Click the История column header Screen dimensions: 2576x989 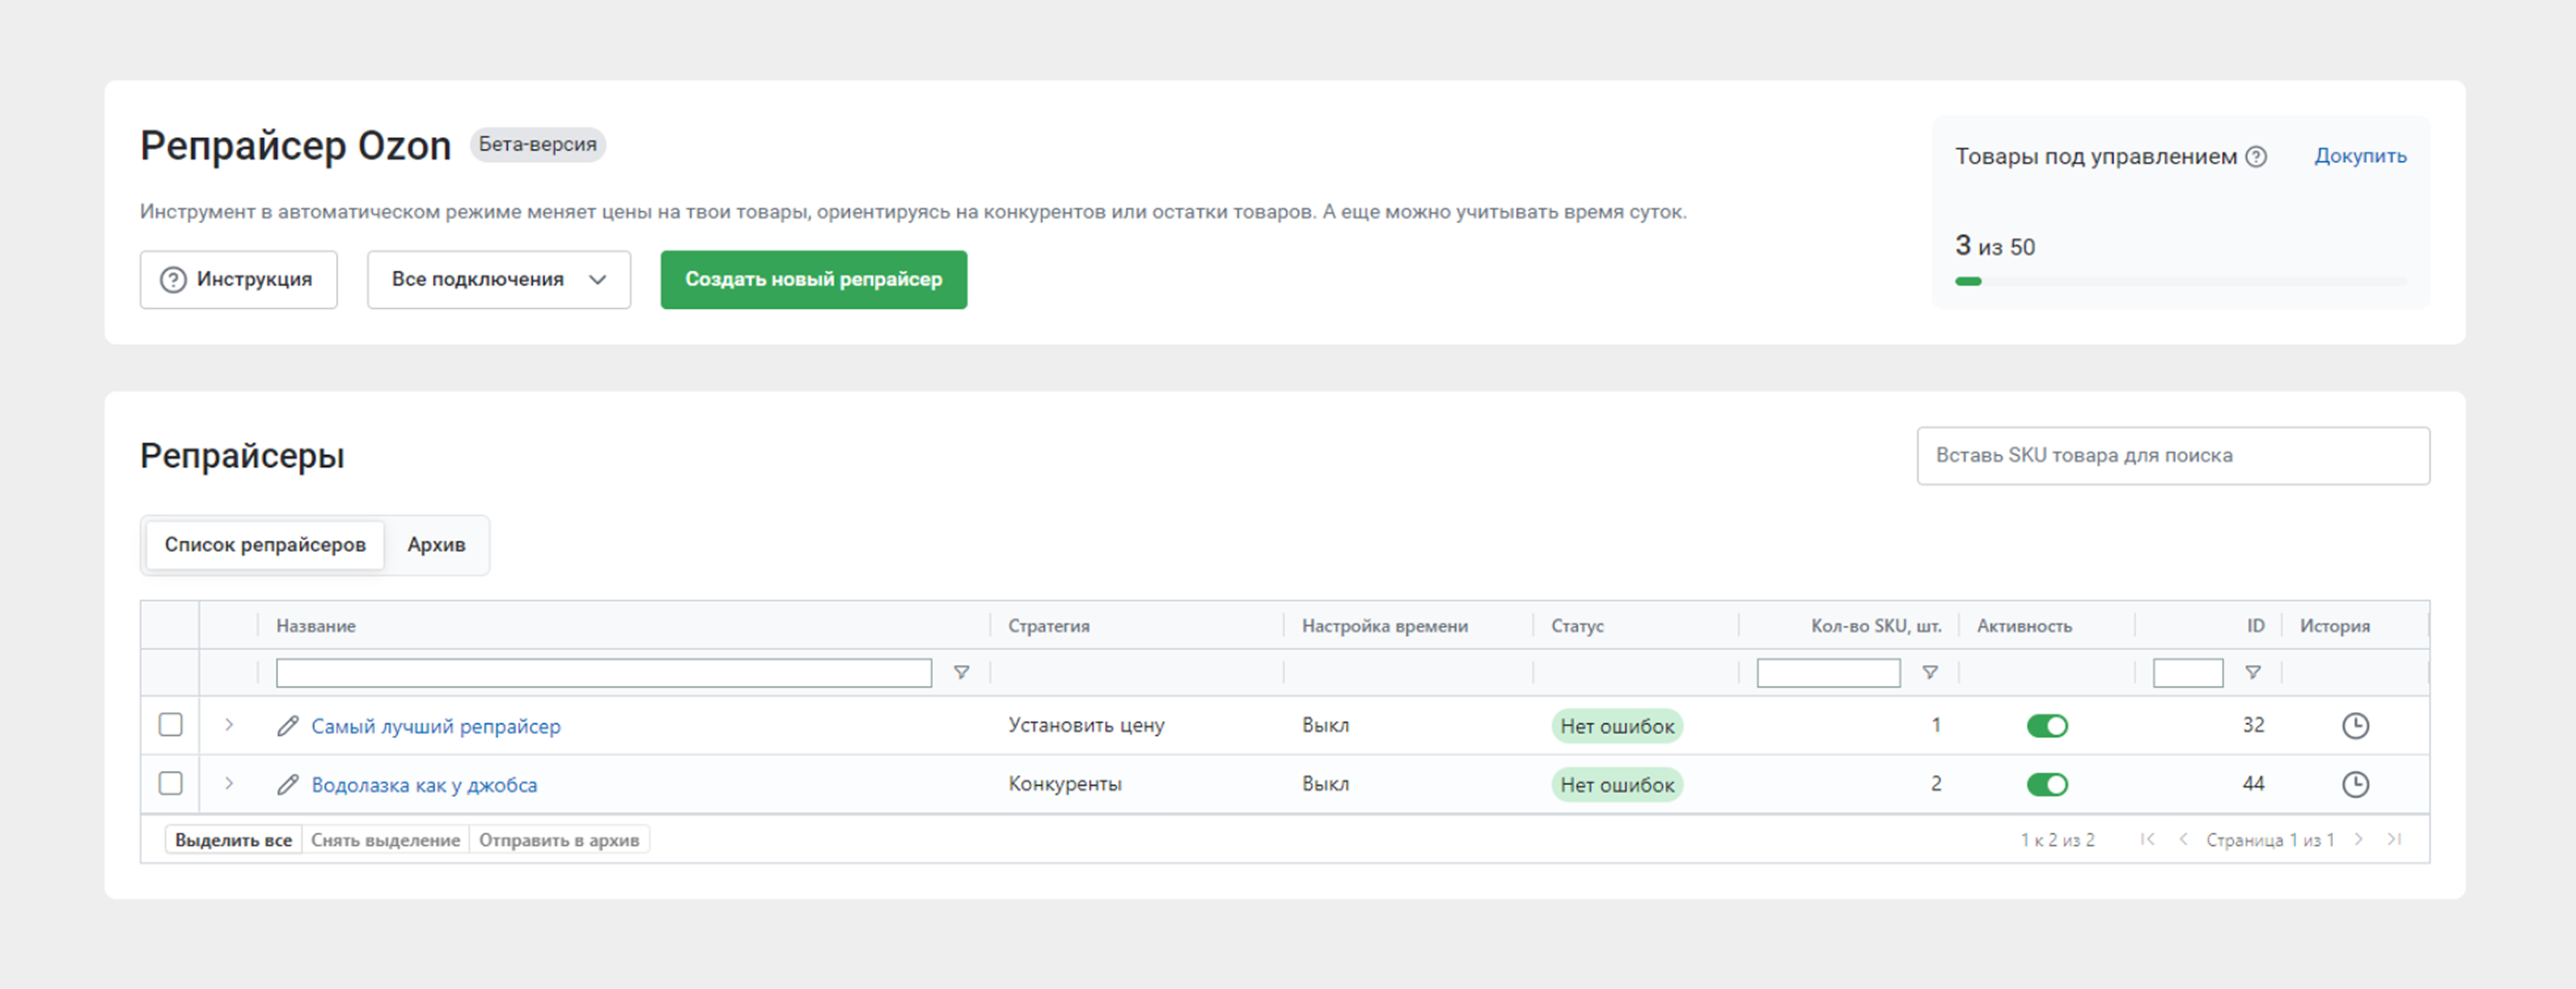[x=2335, y=626]
